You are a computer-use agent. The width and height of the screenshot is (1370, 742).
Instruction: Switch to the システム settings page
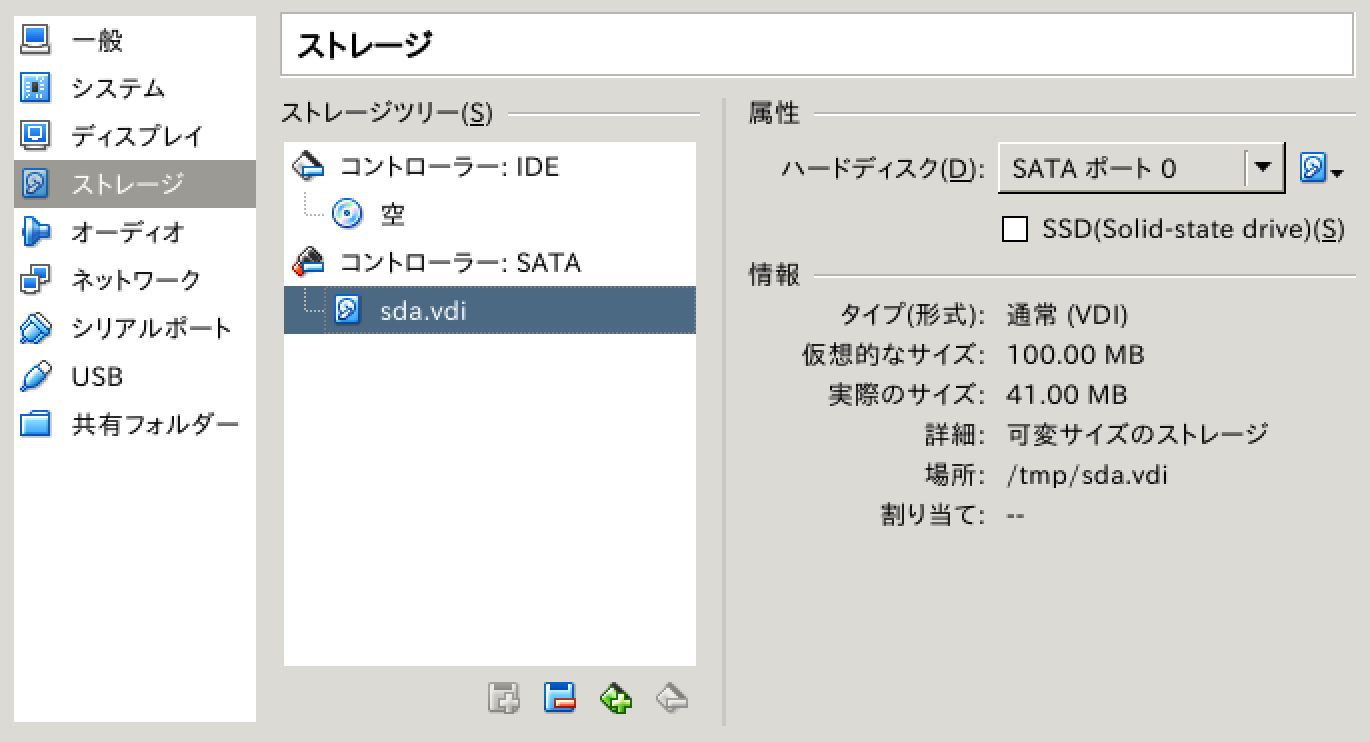[x=117, y=89]
